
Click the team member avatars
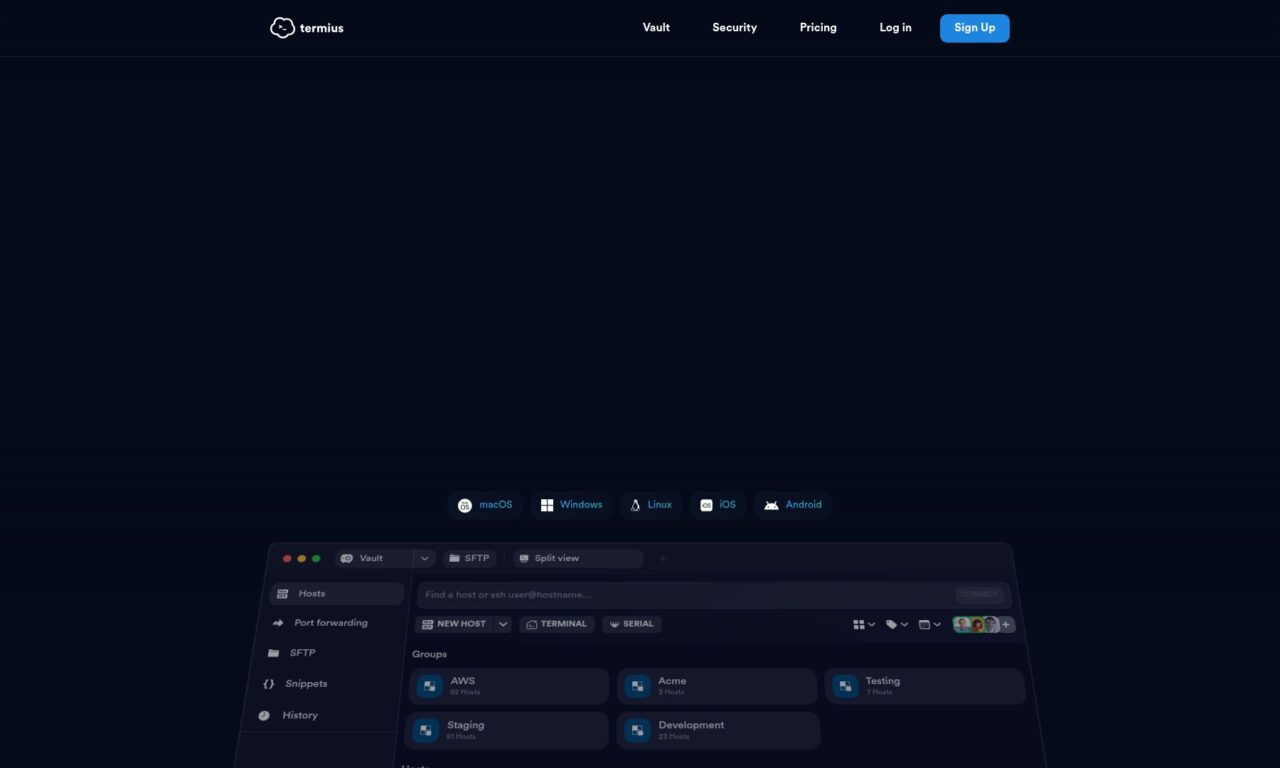click(x=976, y=625)
